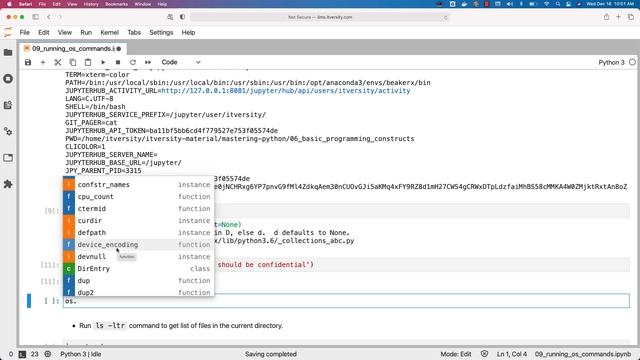Screen dimensions: 640x360
Task: Open the macOS History menu
Action: pos(91,4)
